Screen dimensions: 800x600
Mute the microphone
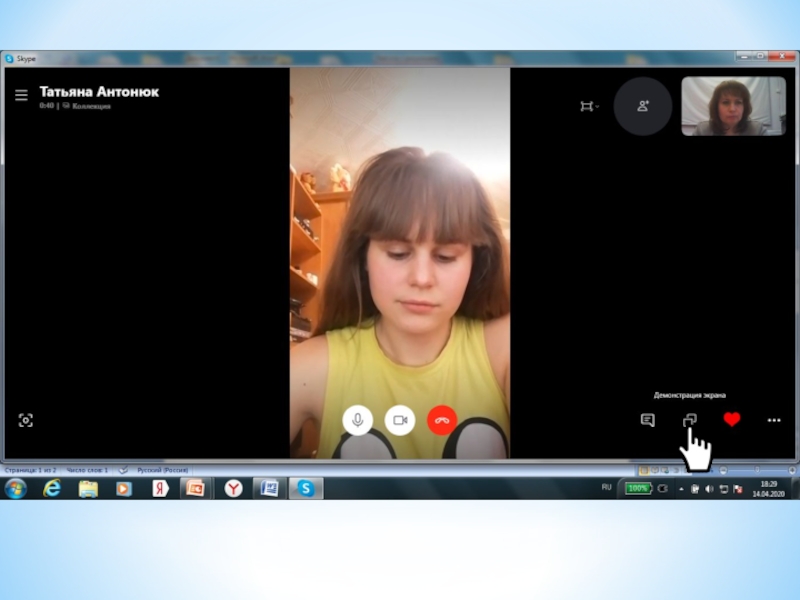pyautogui.click(x=357, y=420)
